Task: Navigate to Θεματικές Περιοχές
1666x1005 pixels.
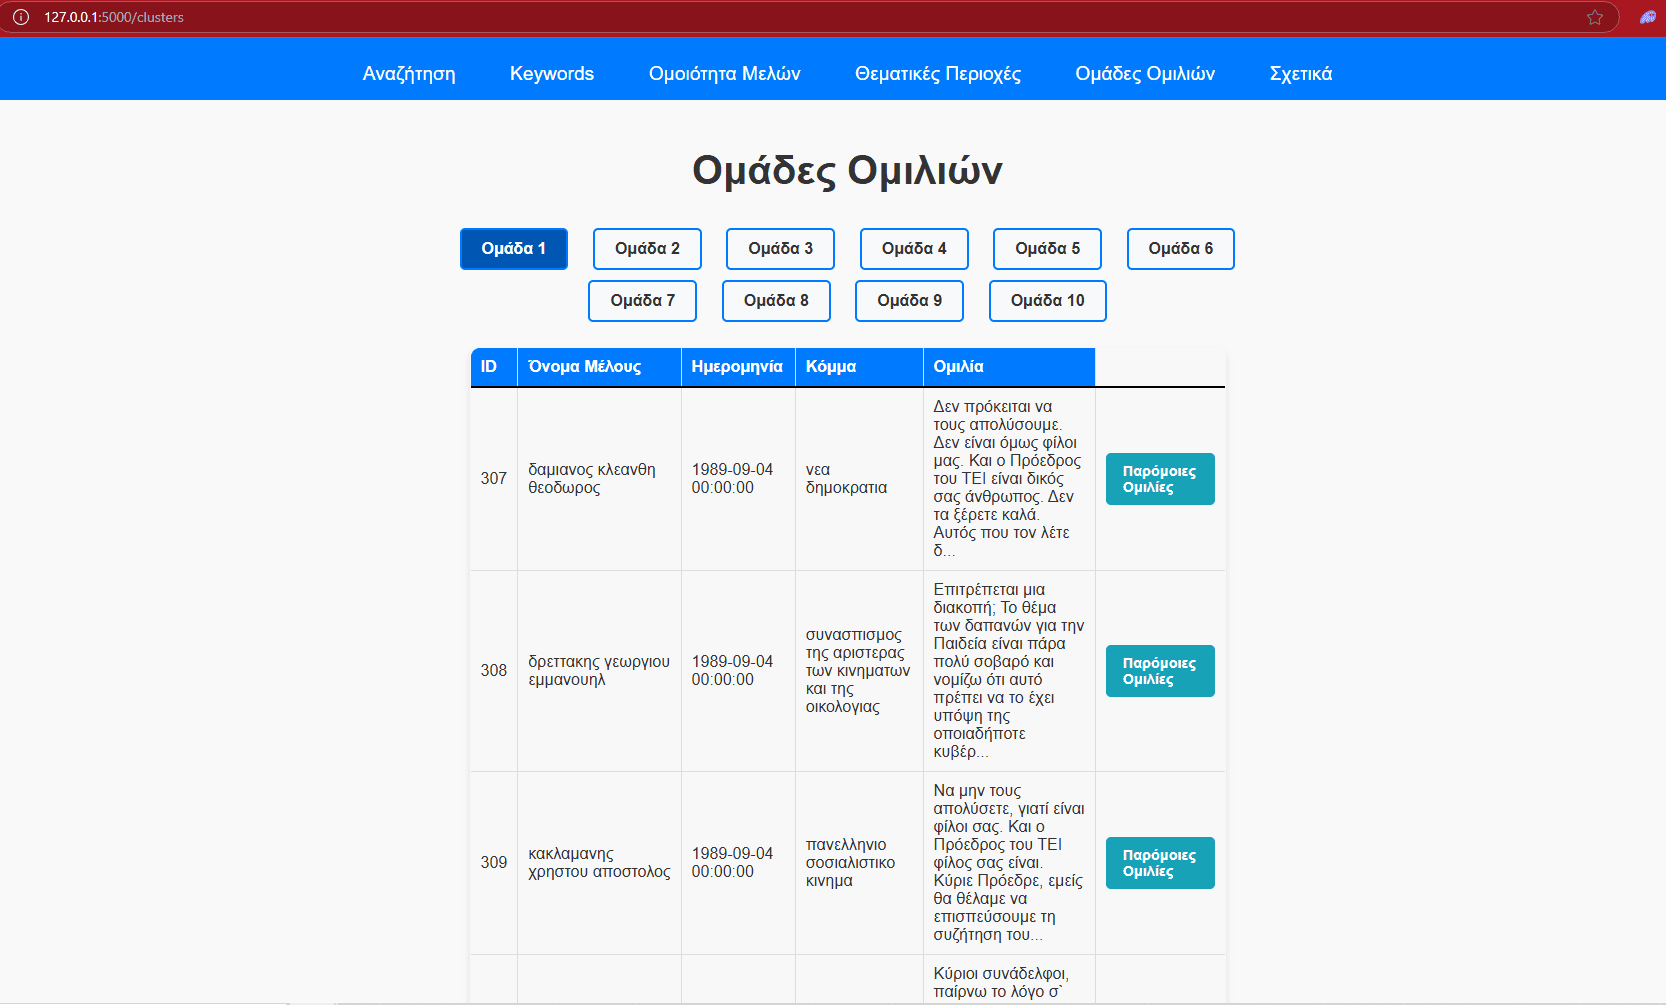Action: 938,74
